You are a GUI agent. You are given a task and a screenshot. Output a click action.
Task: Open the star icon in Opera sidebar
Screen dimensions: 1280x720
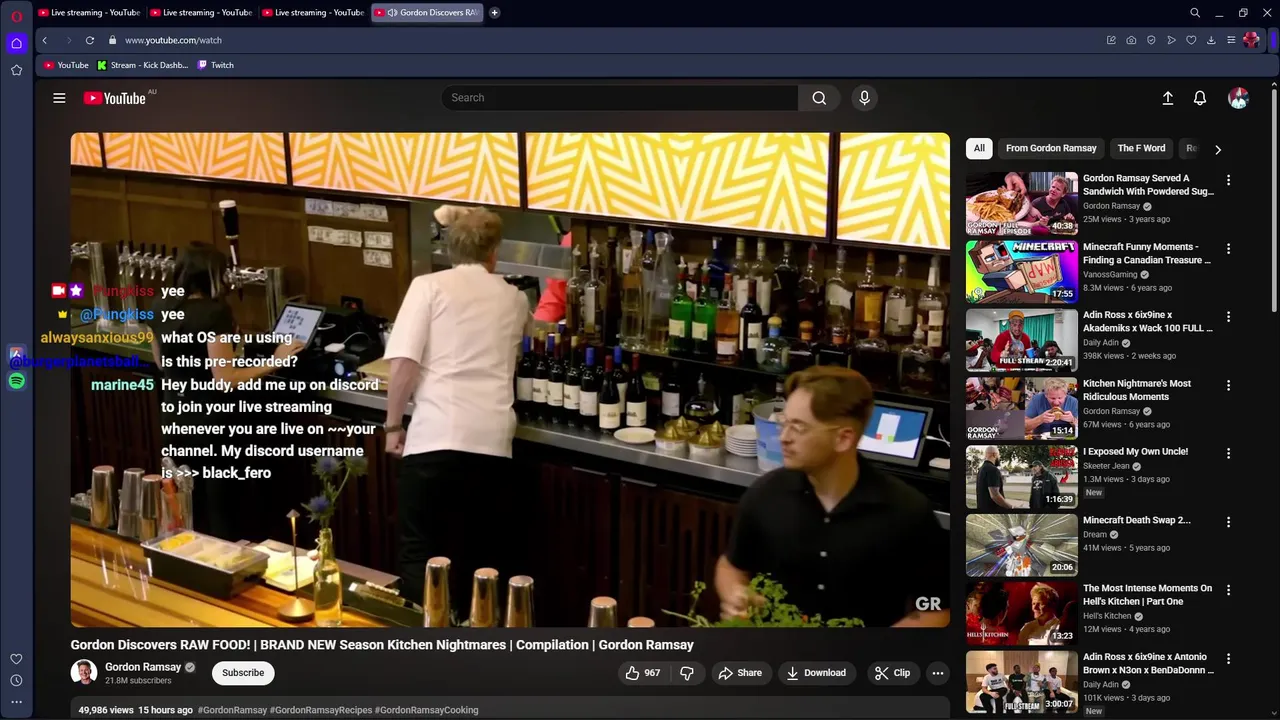16,70
